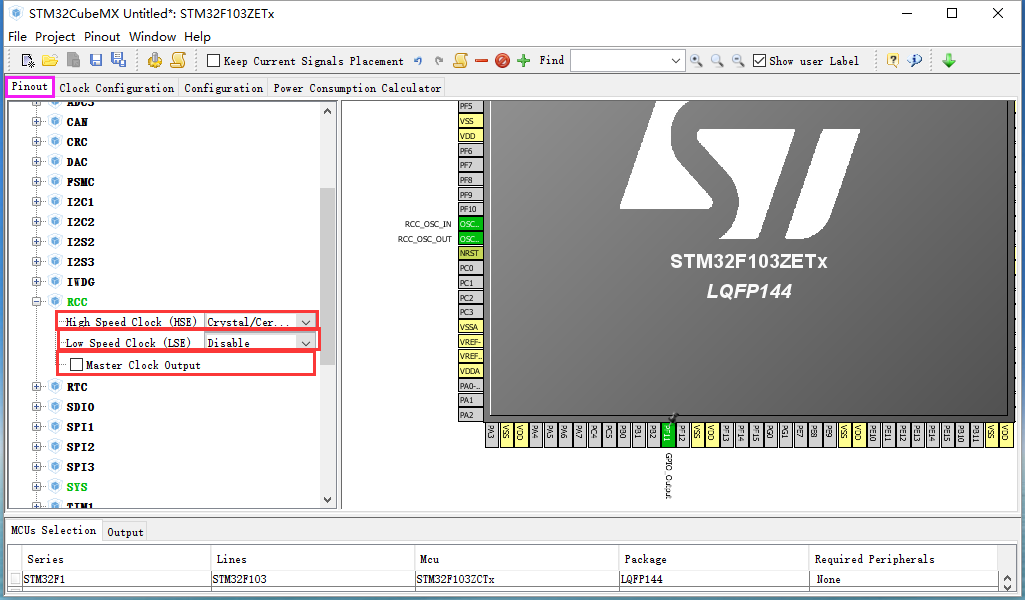Screen dimensions: 1025x600
Task: Click the Package column header
Action: pyautogui.click(x=713, y=559)
